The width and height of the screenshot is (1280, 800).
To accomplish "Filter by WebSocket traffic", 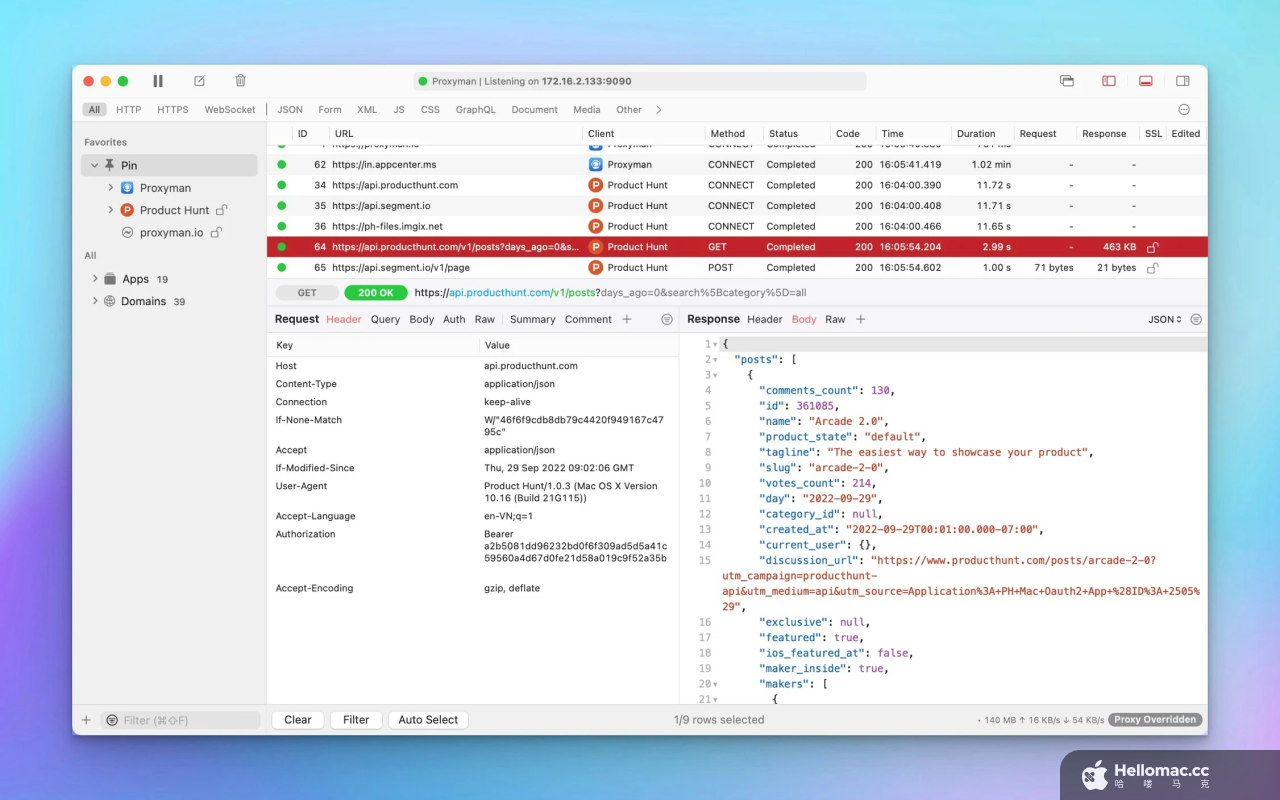I will [x=230, y=110].
